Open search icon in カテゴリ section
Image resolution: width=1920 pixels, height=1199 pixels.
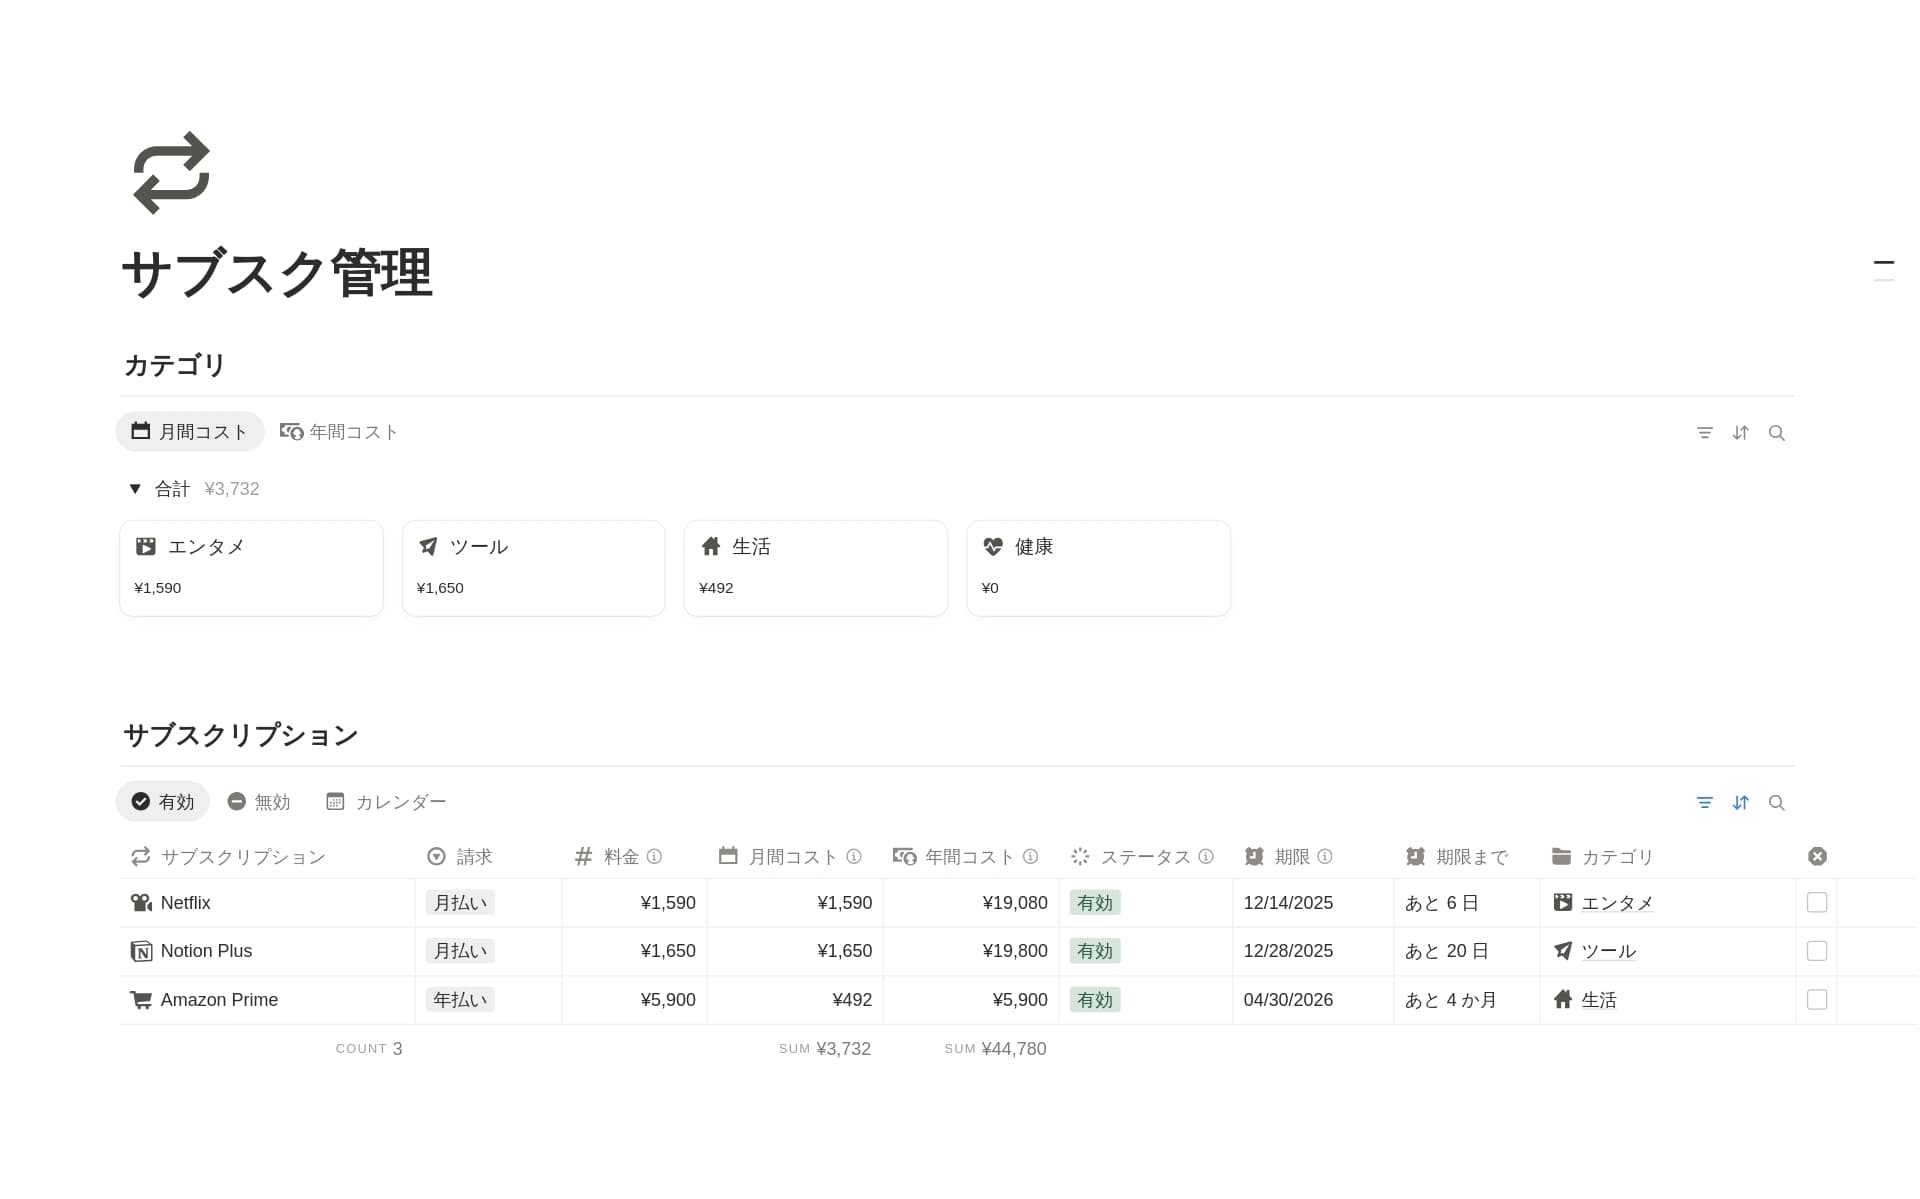(x=1776, y=433)
